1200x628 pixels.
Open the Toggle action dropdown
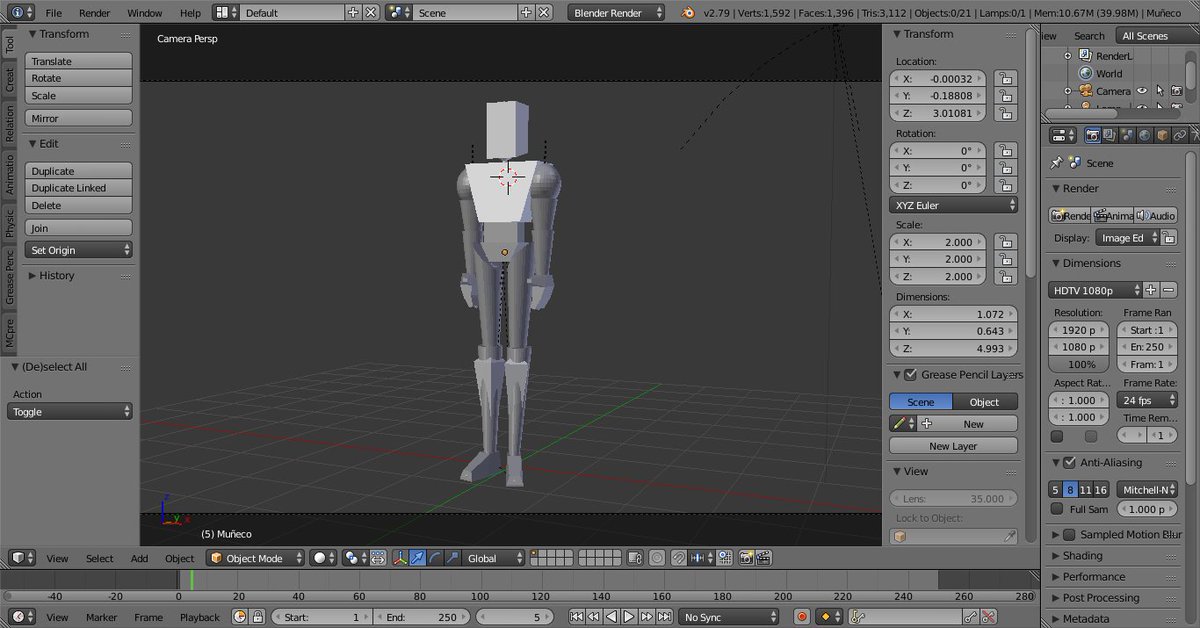[70, 412]
